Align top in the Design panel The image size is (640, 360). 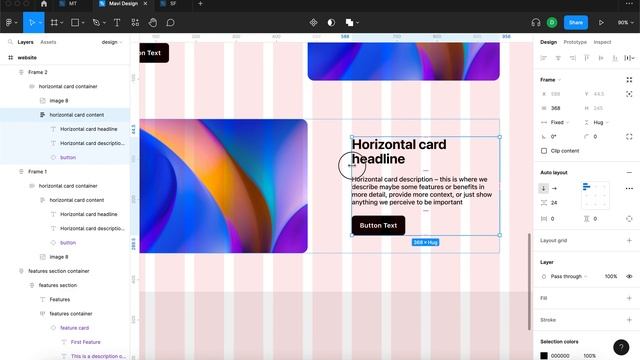point(587,58)
